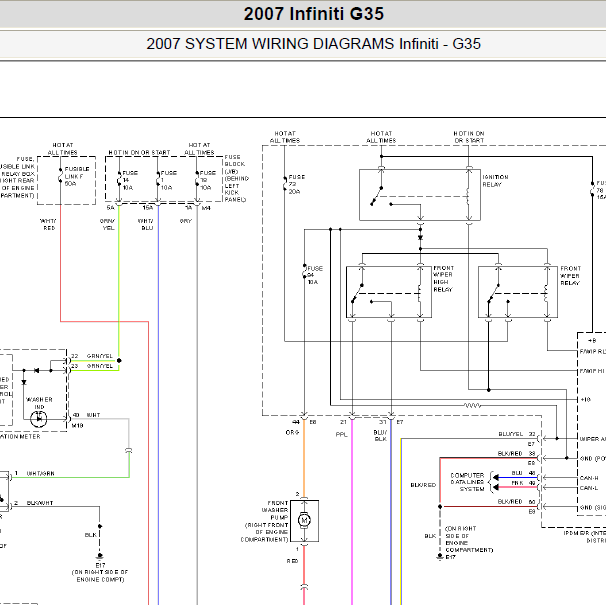Click the "RED" wire label below the washer pump
Image resolution: width=606 pixels, height=605 pixels.
[292, 561]
